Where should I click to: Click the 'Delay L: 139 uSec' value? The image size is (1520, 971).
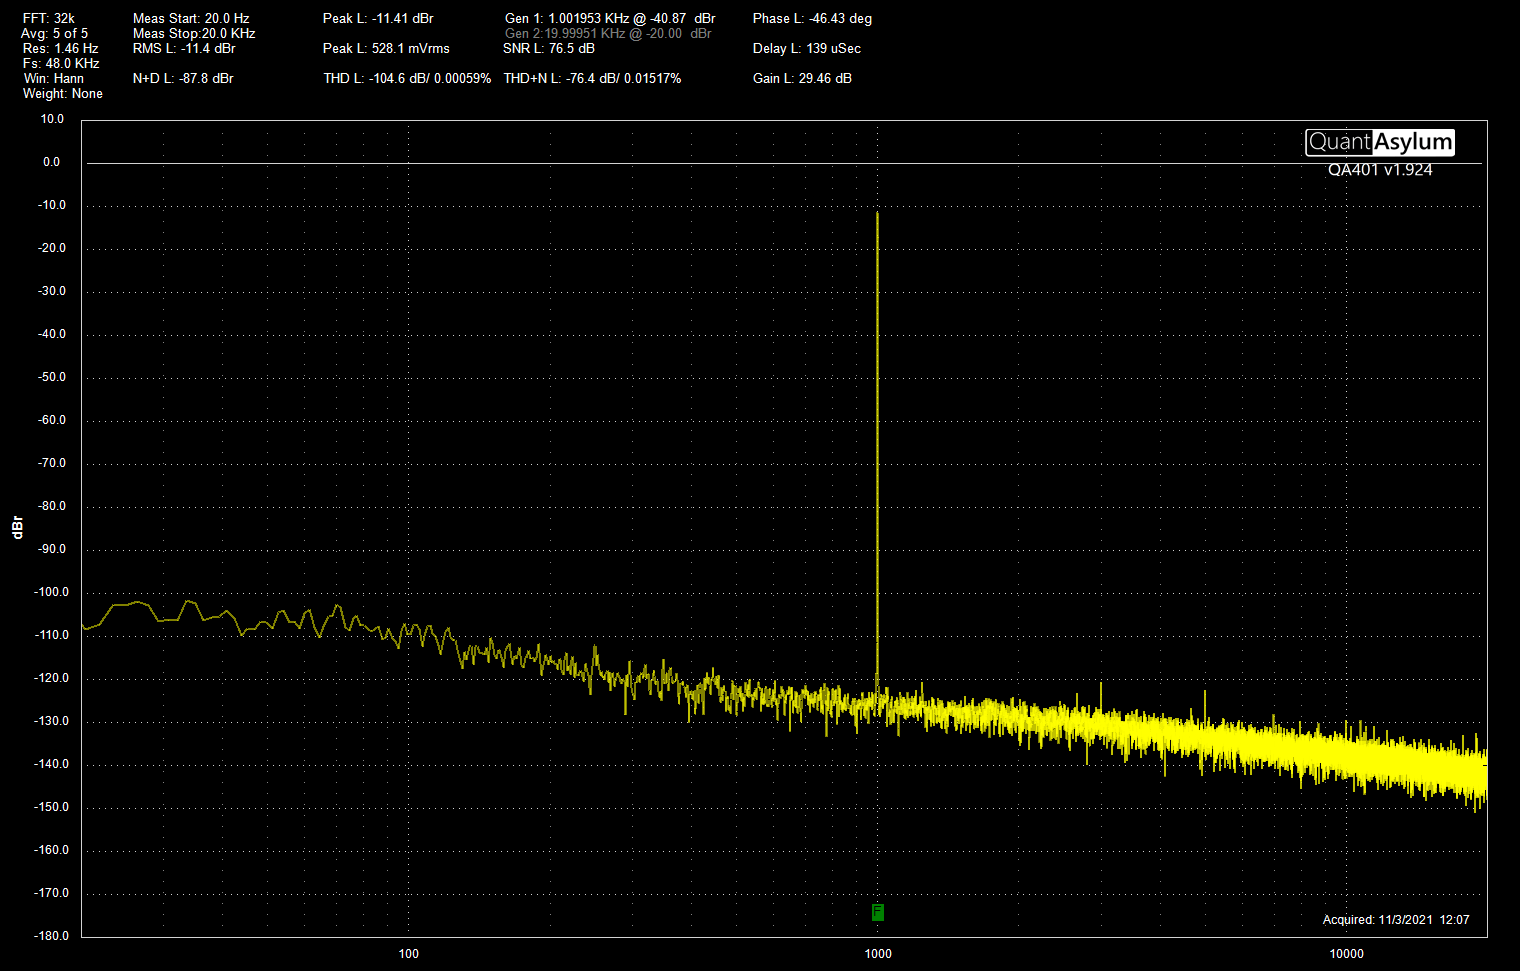(807, 48)
